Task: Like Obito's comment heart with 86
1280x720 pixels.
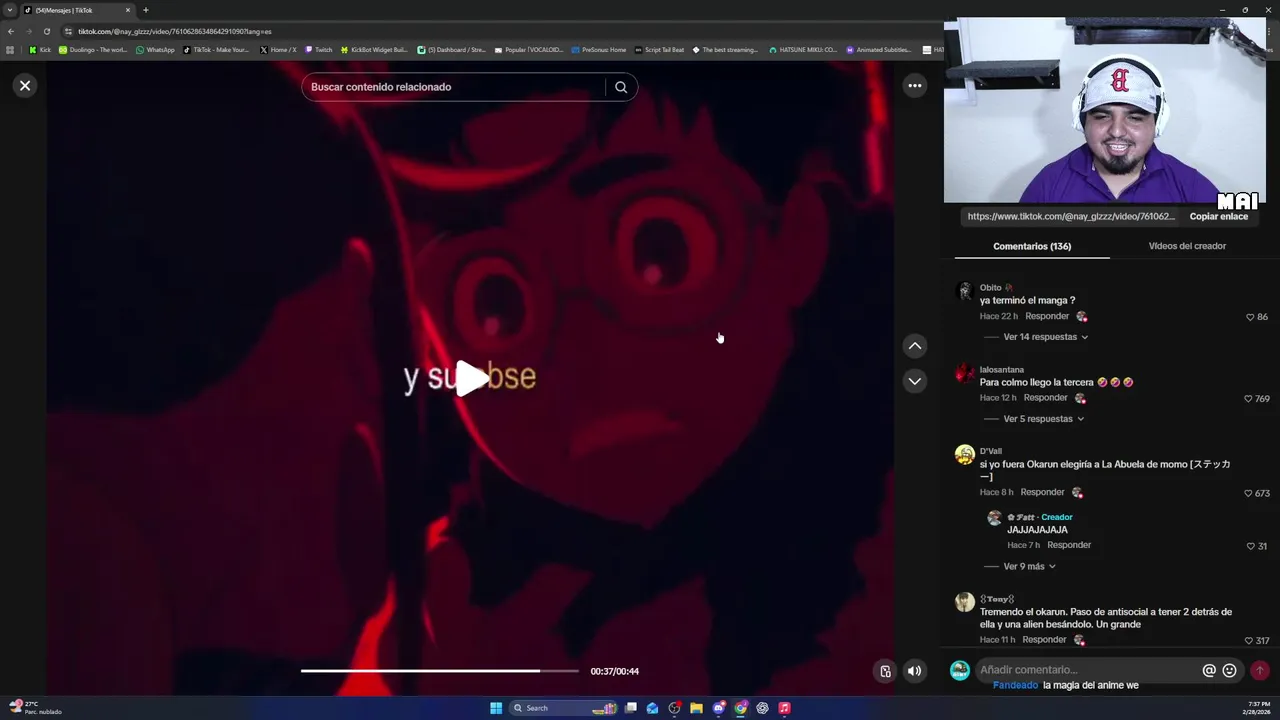Action: coord(1250,317)
